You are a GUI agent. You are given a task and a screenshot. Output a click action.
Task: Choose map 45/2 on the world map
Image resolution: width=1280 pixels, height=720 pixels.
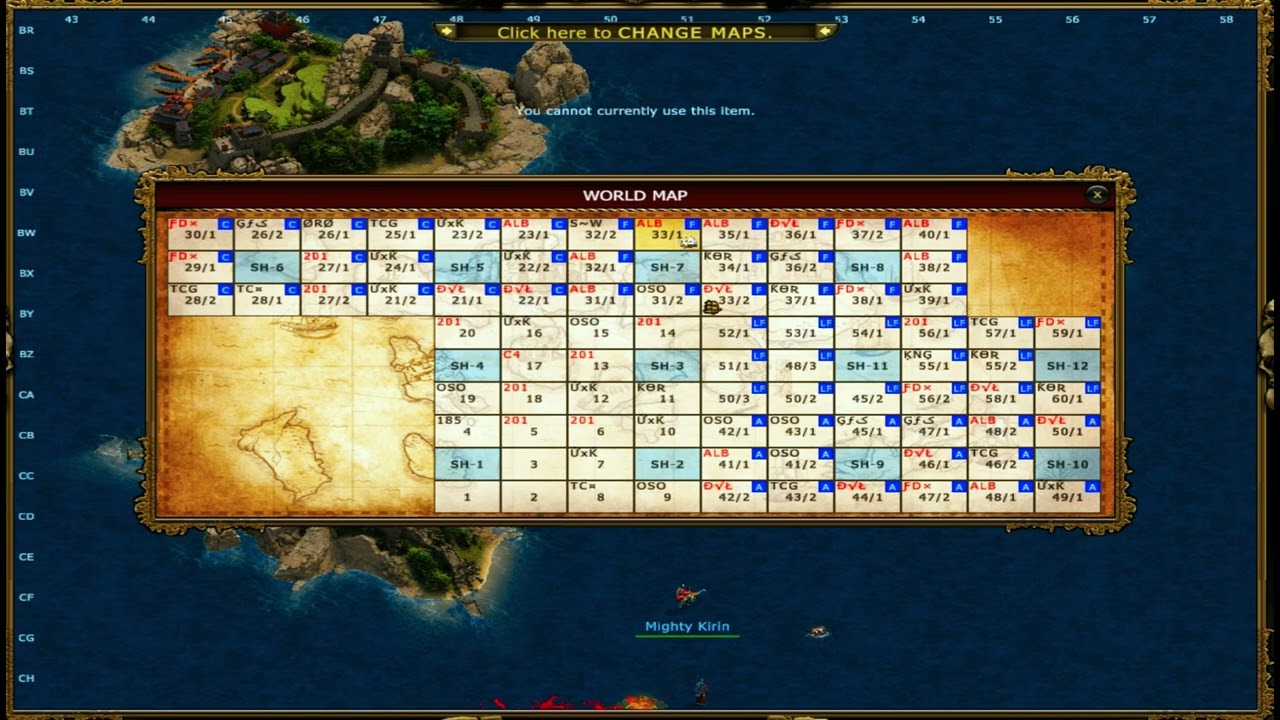[868, 399]
